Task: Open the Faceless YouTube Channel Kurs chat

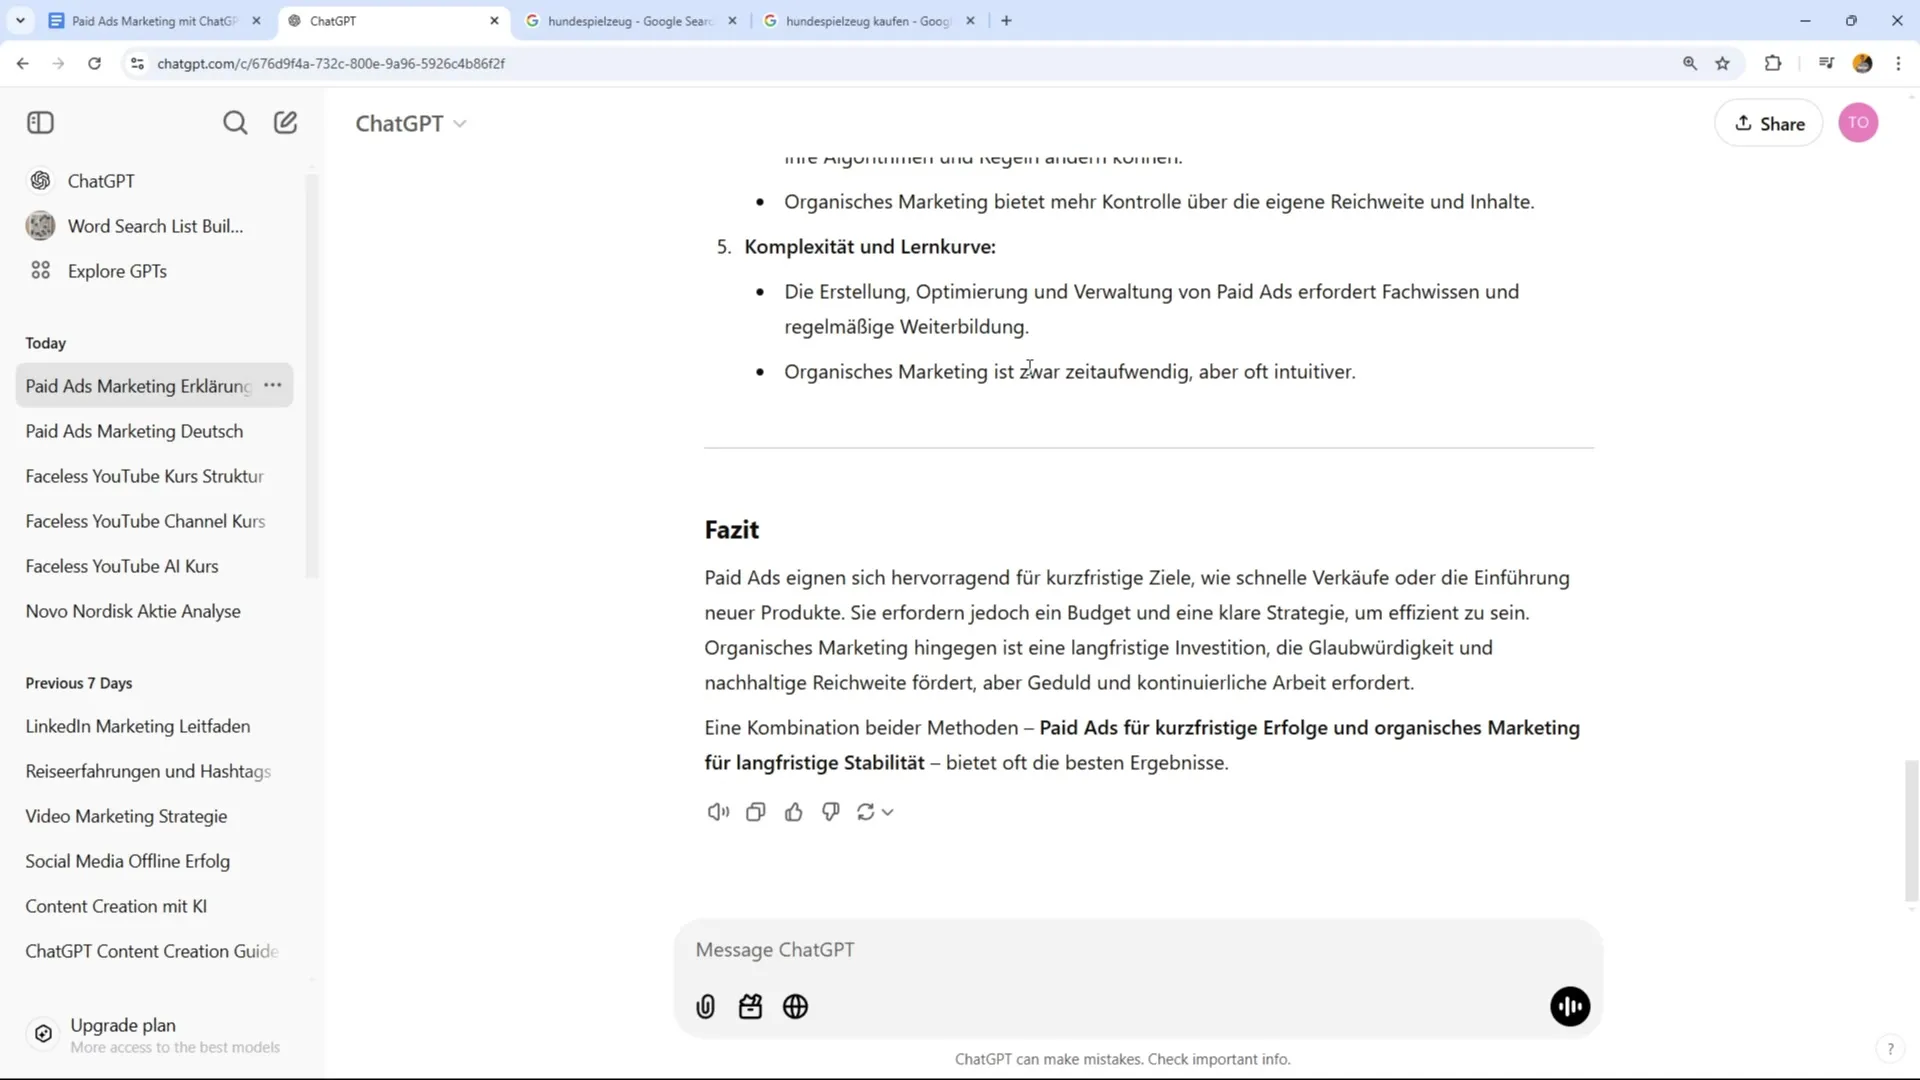Action: [155, 521]
